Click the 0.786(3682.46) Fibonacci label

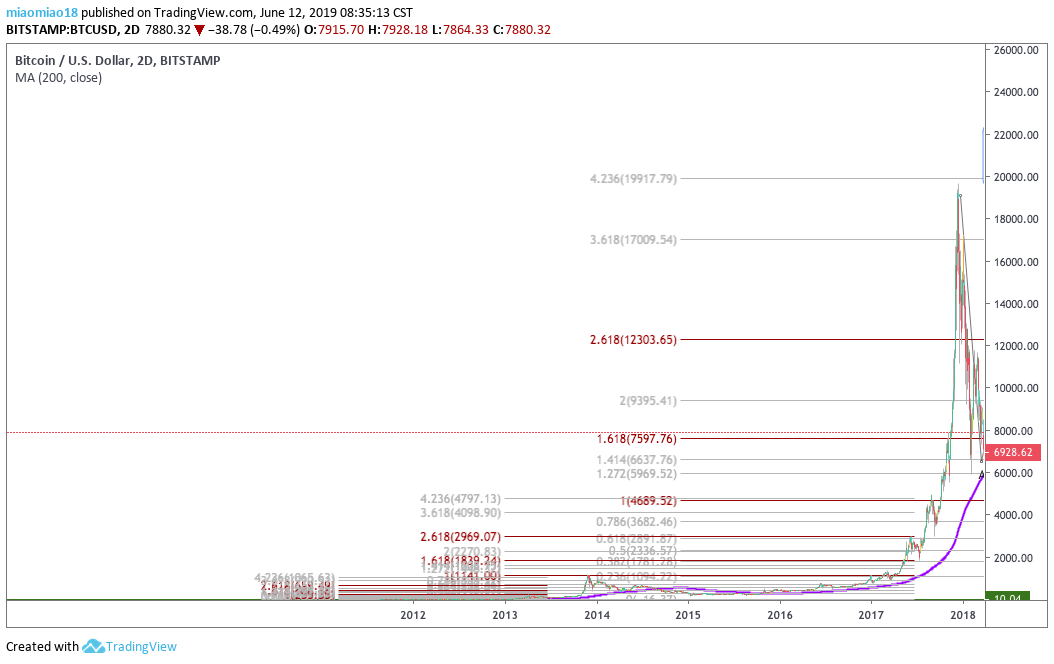coord(637,522)
